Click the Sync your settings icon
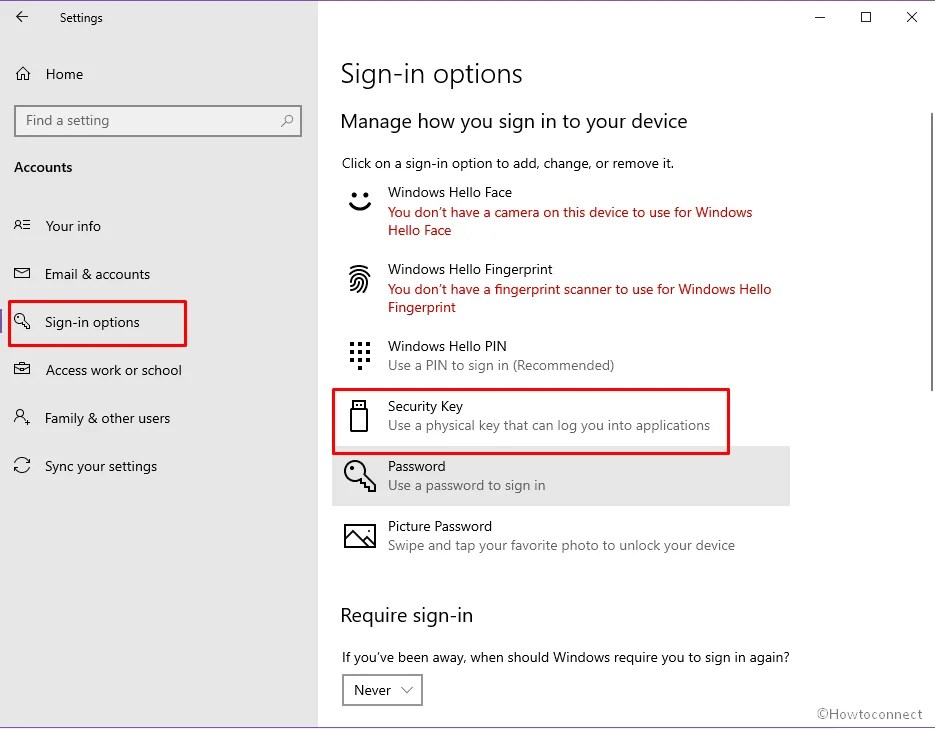Viewport: 935px width, 729px height. click(24, 466)
